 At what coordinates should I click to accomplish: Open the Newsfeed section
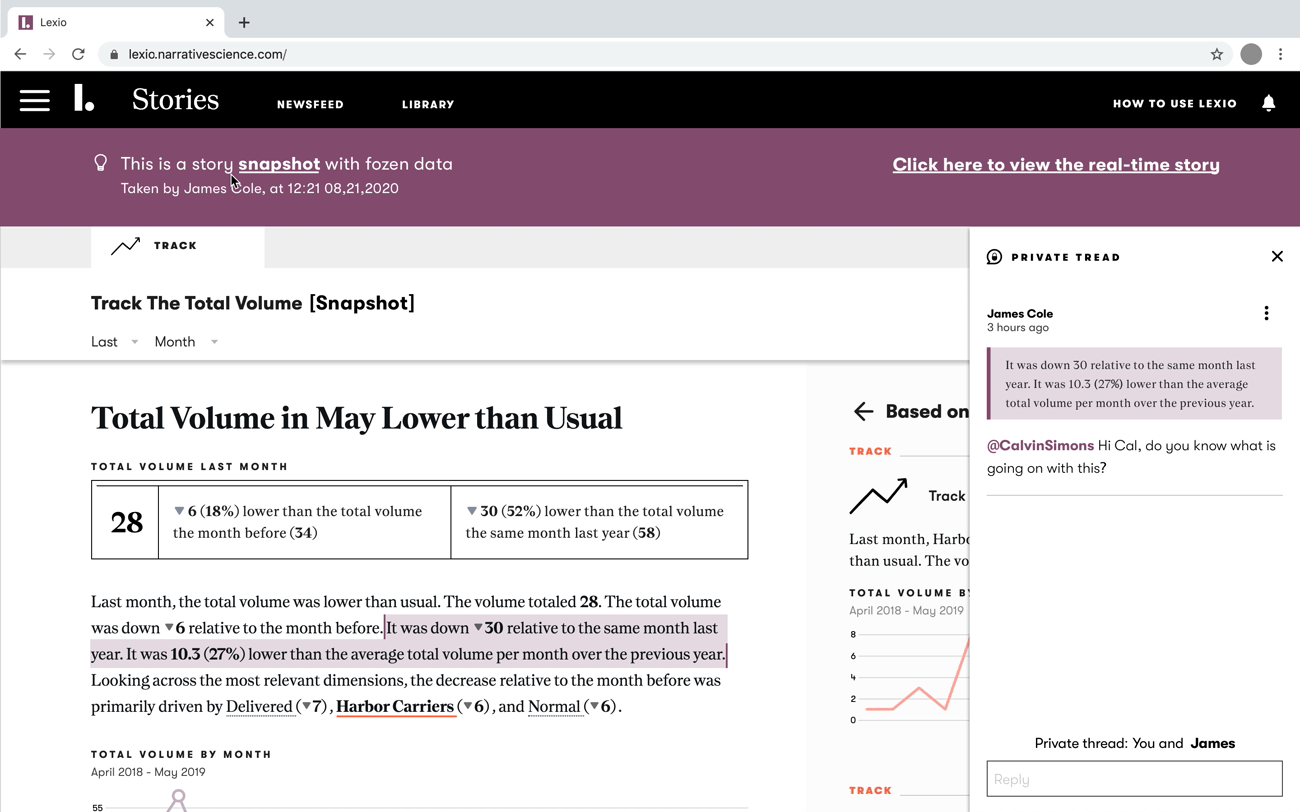coord(310,104)
